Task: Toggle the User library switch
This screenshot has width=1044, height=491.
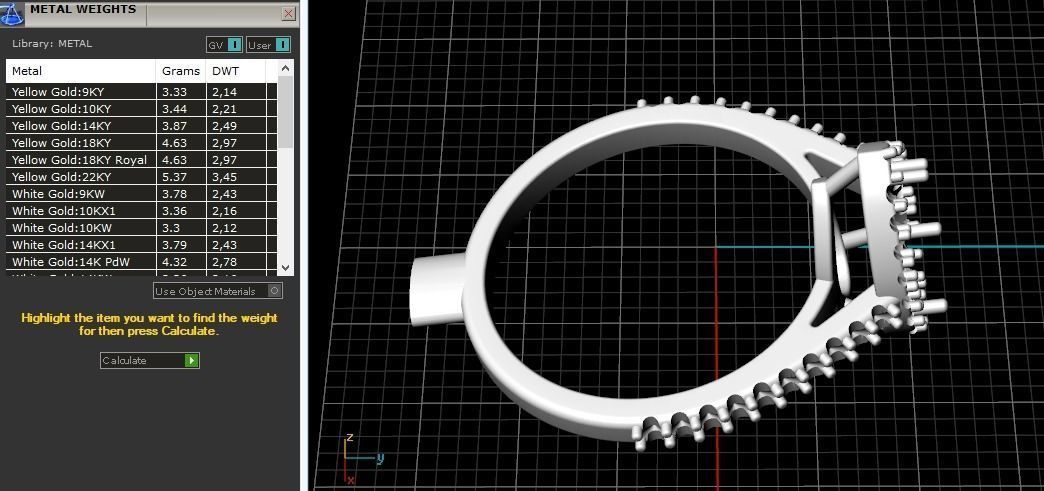Action: point(268,45)
